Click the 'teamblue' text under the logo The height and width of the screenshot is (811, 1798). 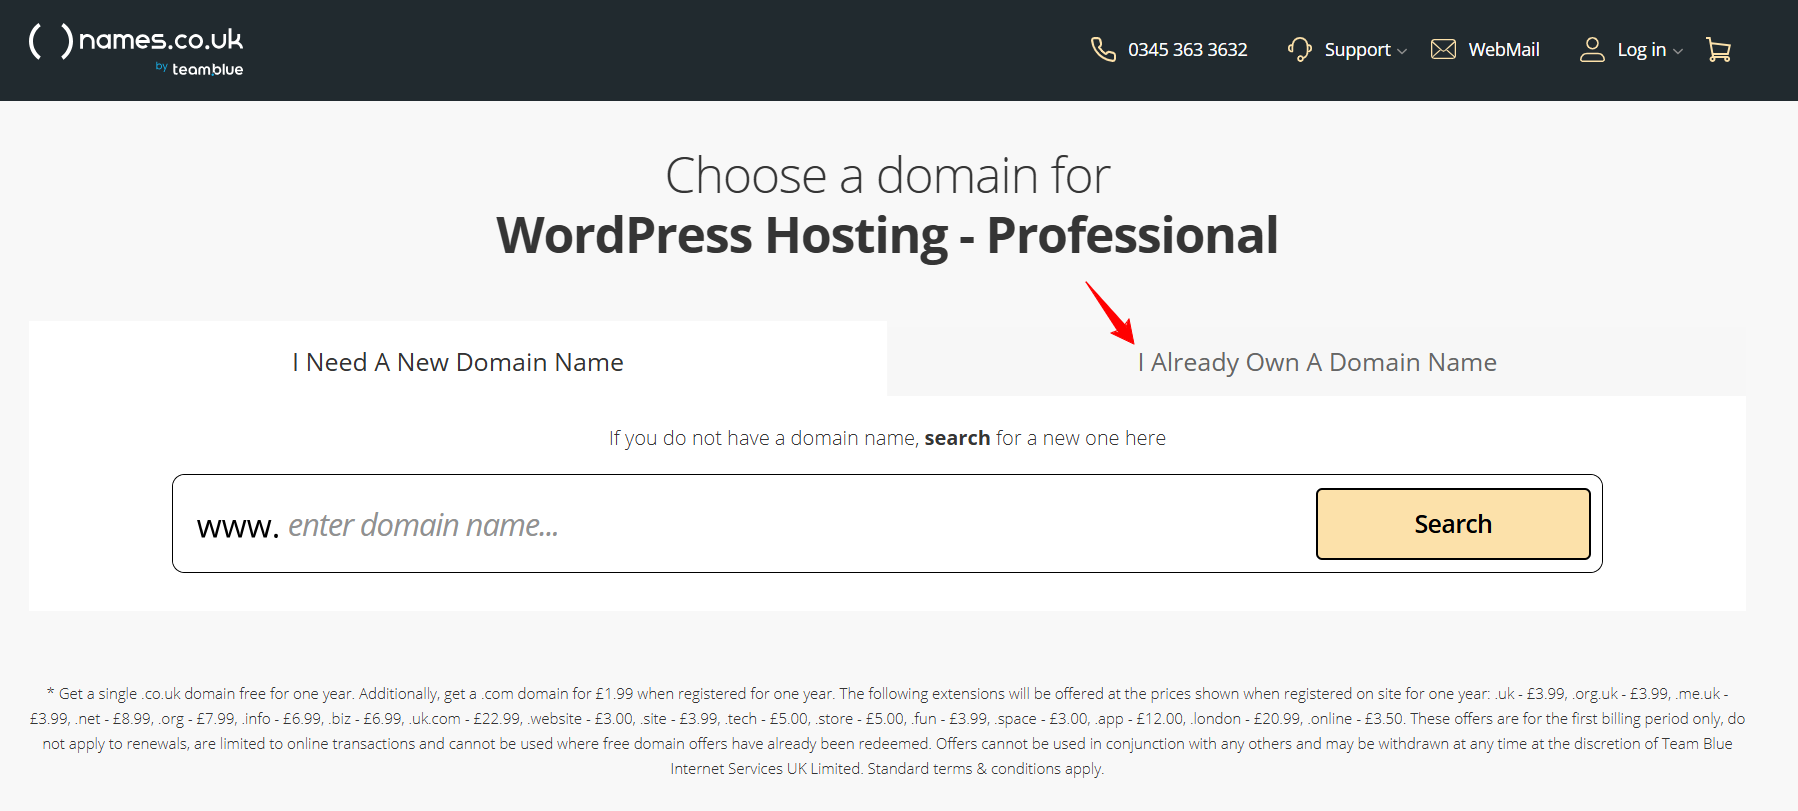coord(207,69)
